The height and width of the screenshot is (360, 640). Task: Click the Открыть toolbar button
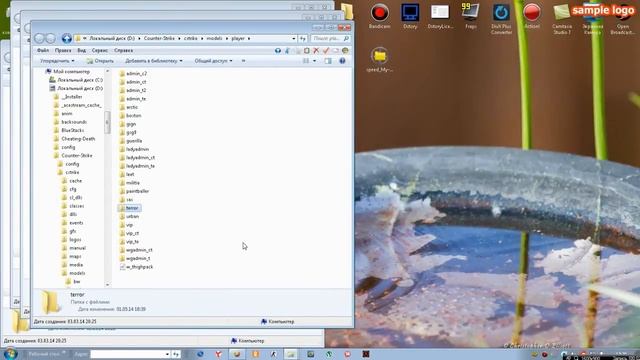click(100, 61)
